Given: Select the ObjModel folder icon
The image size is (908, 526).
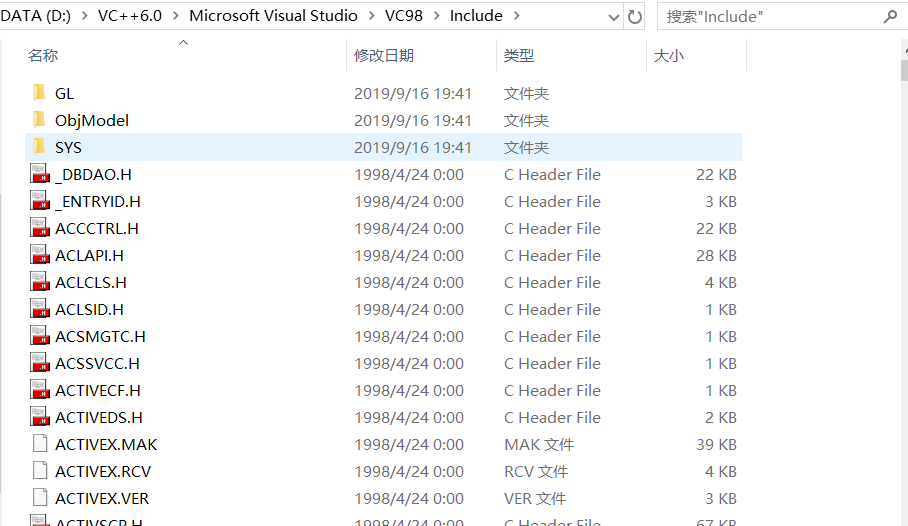Looking at the screenshot, I should coord(39,120).
